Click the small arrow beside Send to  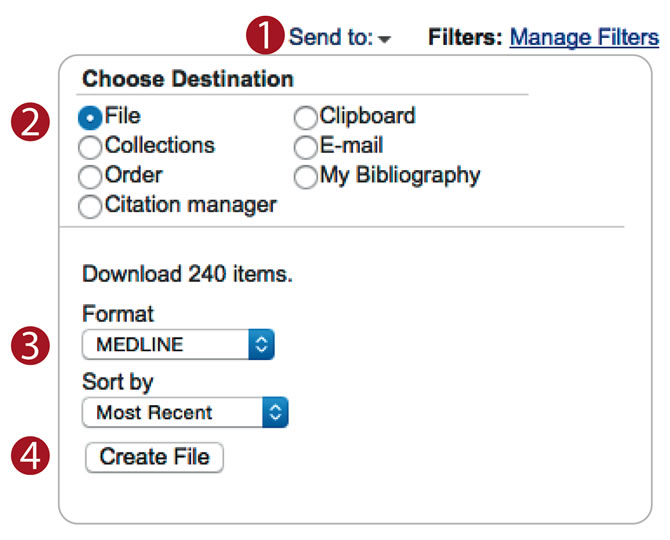(386, 39)
